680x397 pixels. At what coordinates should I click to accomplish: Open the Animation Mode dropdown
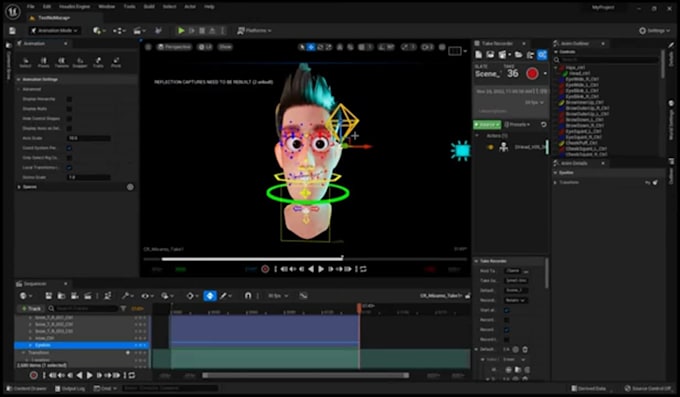[55, 31]
